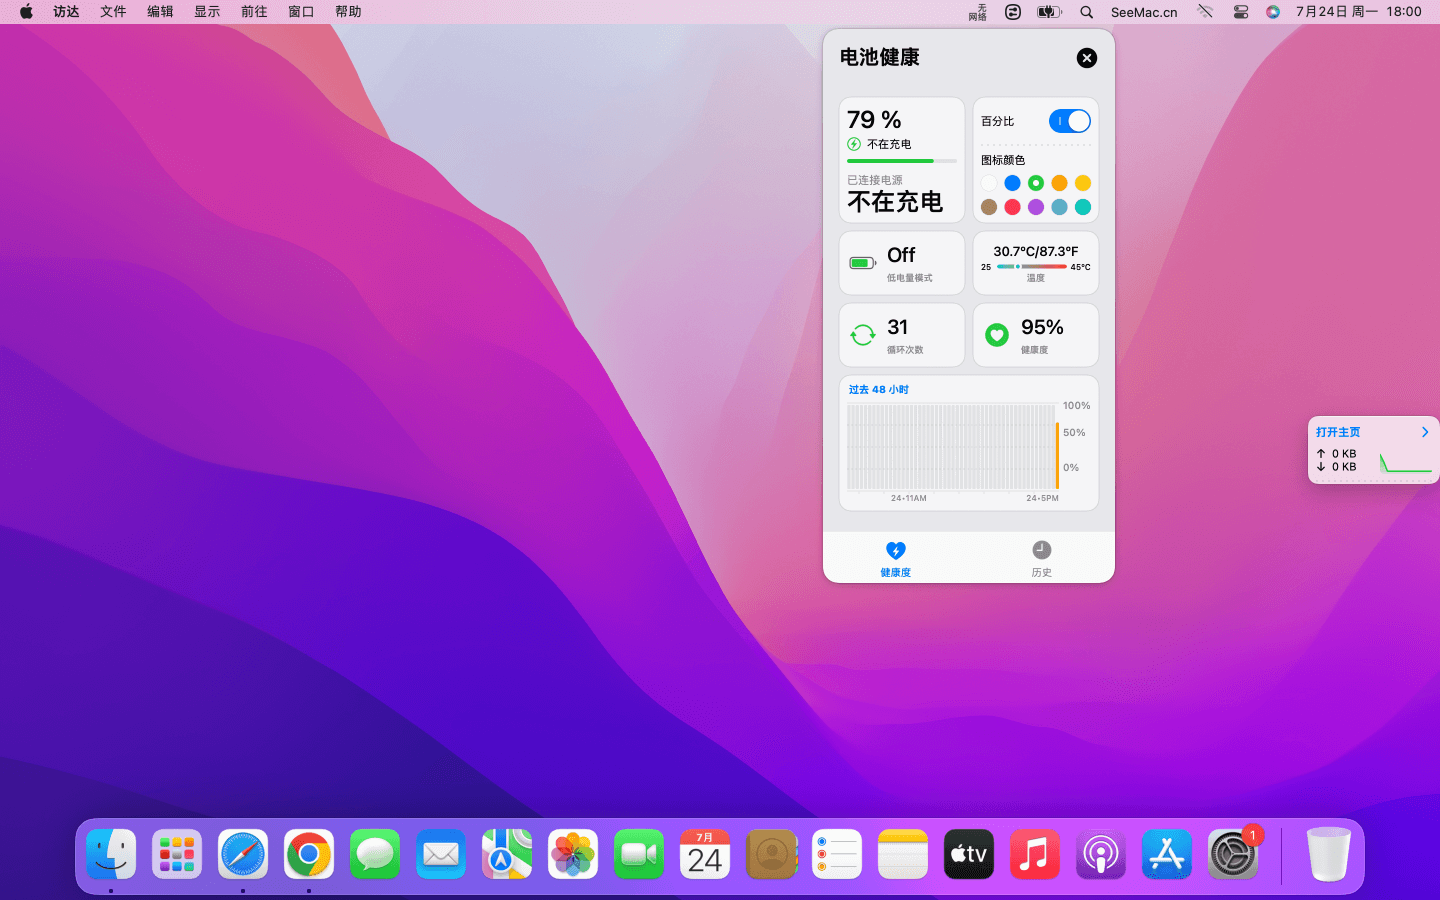The height and width of the screenshot is (900, 1440).
Task: Click the cycle count arrows icon
Action: (x=862, y=335)
